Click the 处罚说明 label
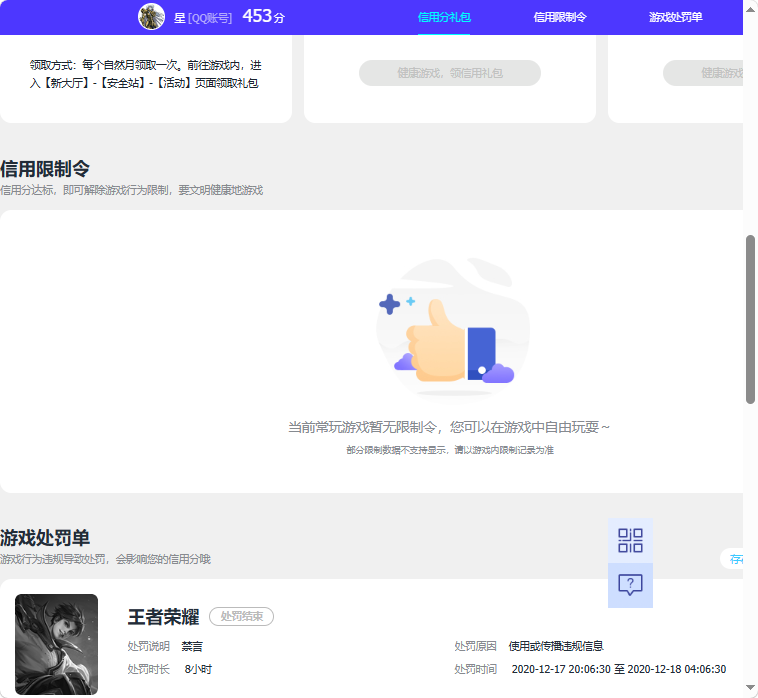The height and width of the screenshot is (698, 758). 148,646
